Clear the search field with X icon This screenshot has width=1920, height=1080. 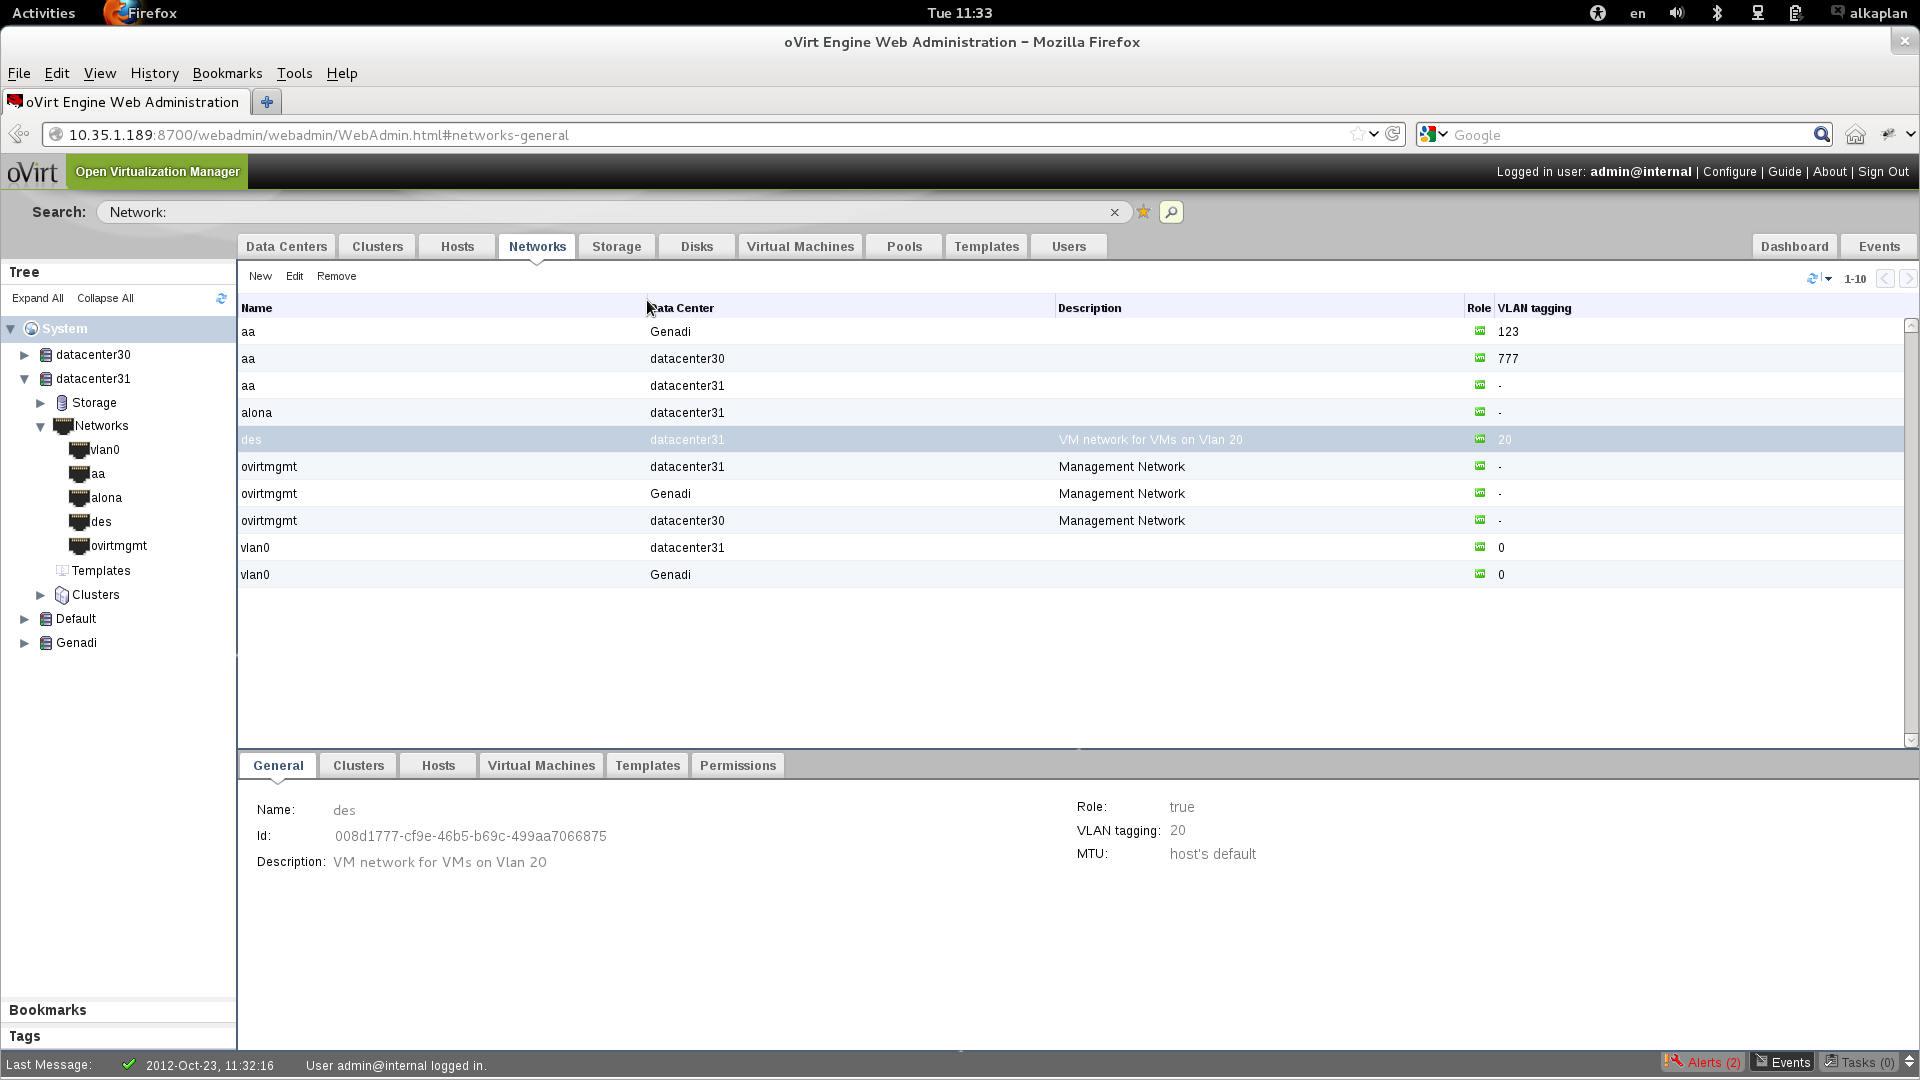click(1114, 212)
